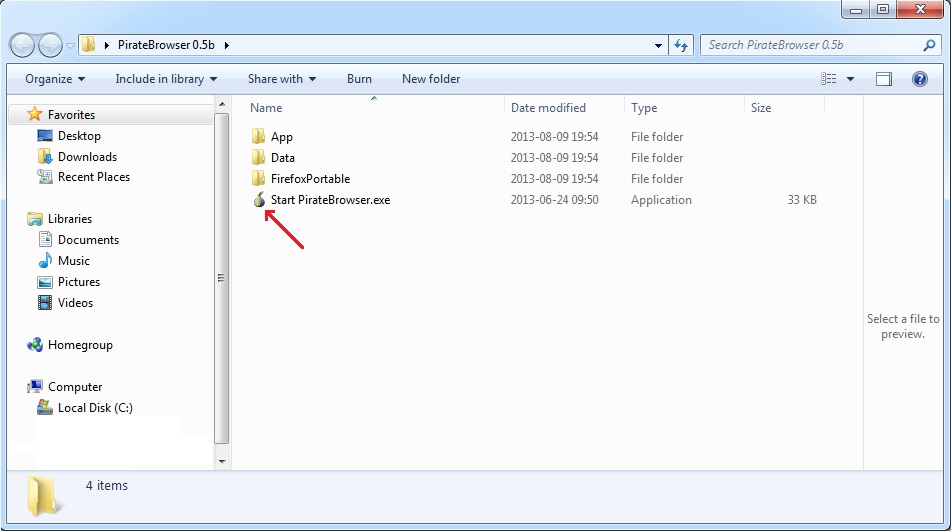Click the Favorites star icon

35,114
